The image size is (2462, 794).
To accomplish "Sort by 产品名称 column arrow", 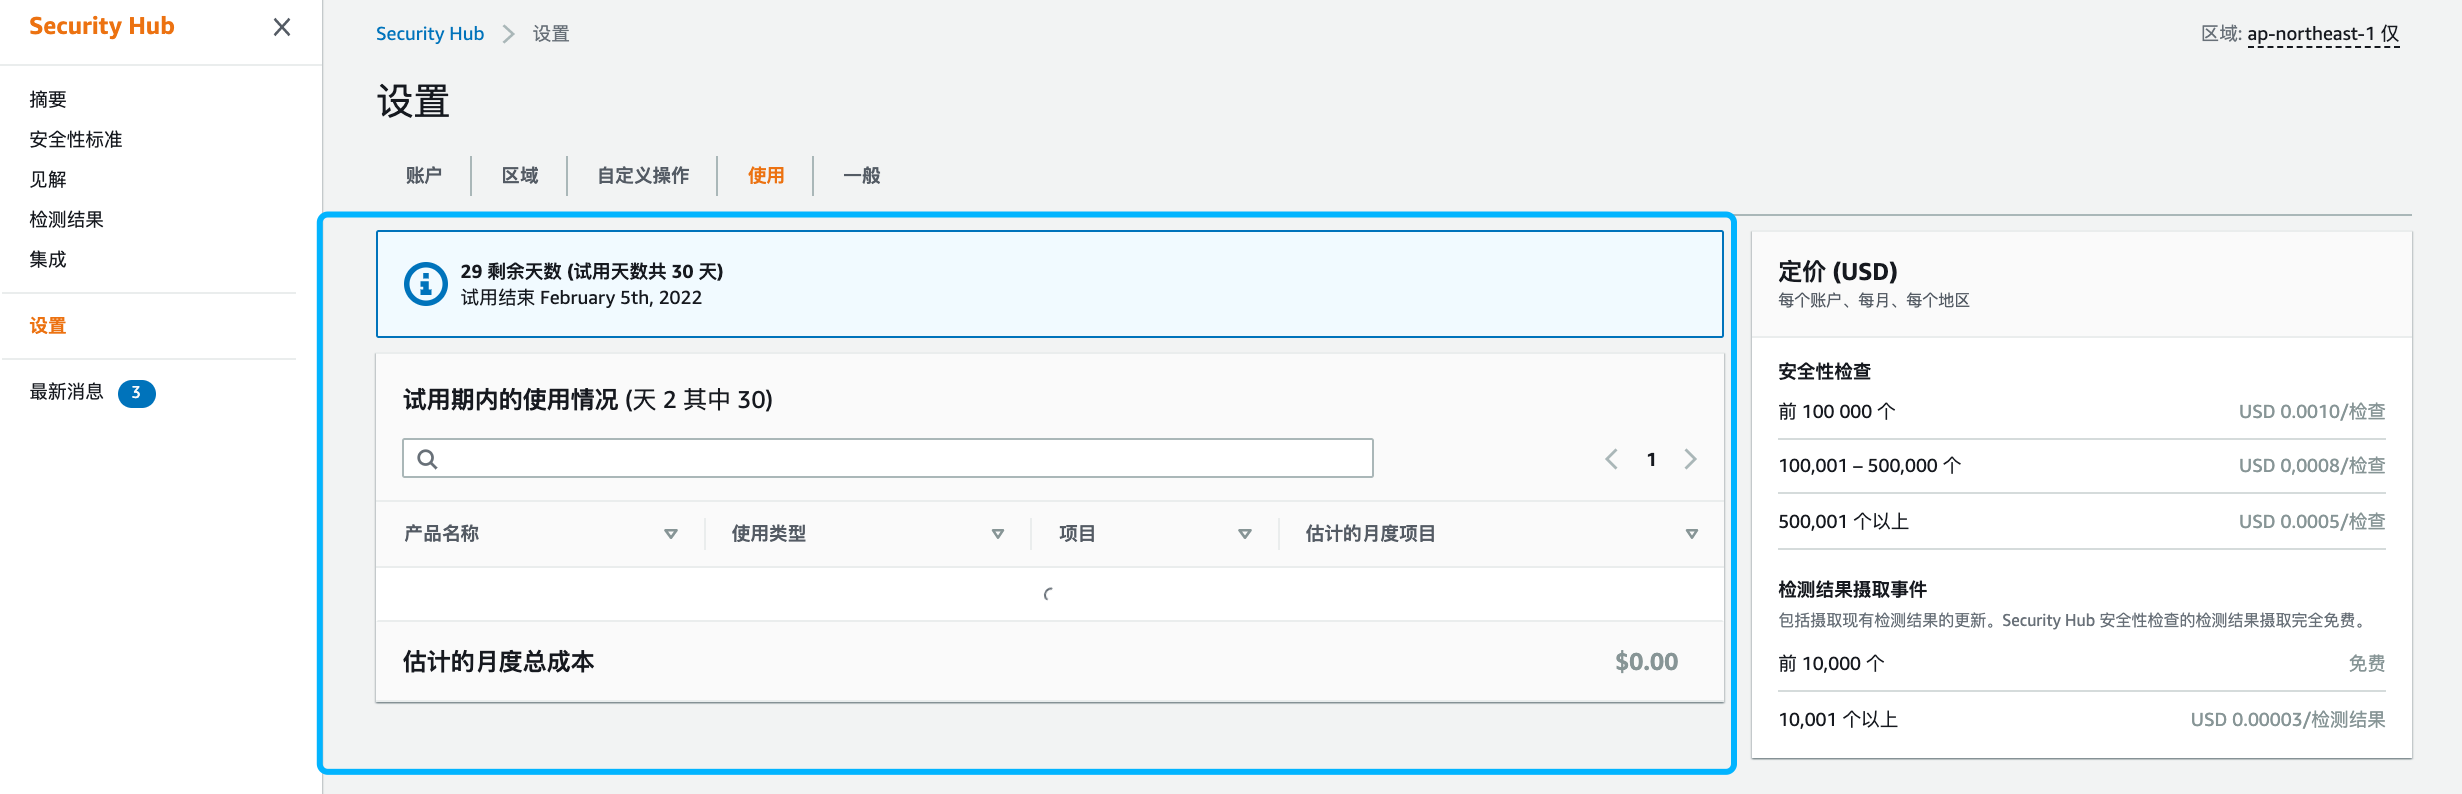I will click(x=671, y=534).
